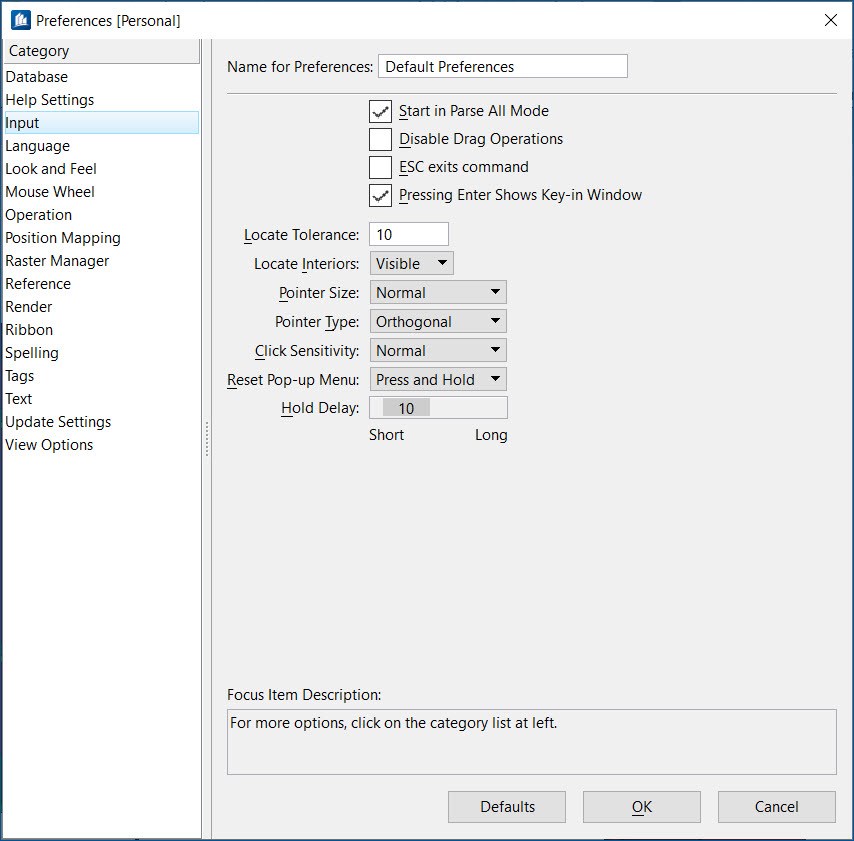Open the Look and Feel category

click(x=50, y=168)
